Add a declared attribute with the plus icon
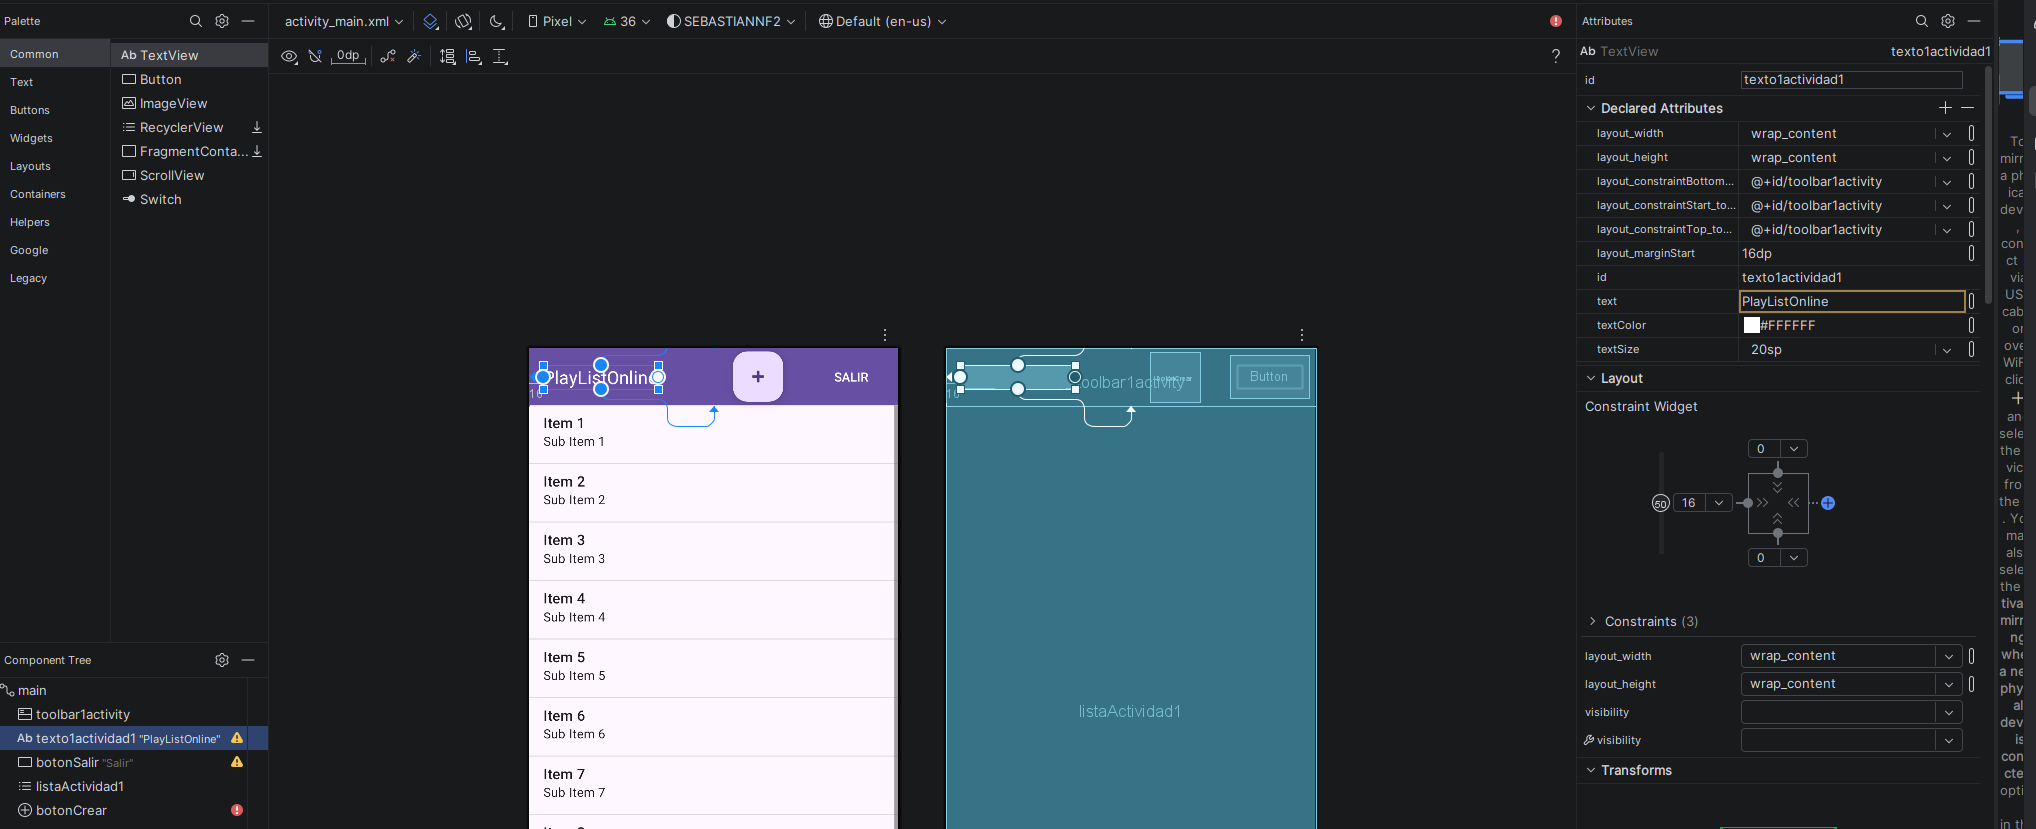This screenshot has width=2036, height=829. tap(1945, 108)
